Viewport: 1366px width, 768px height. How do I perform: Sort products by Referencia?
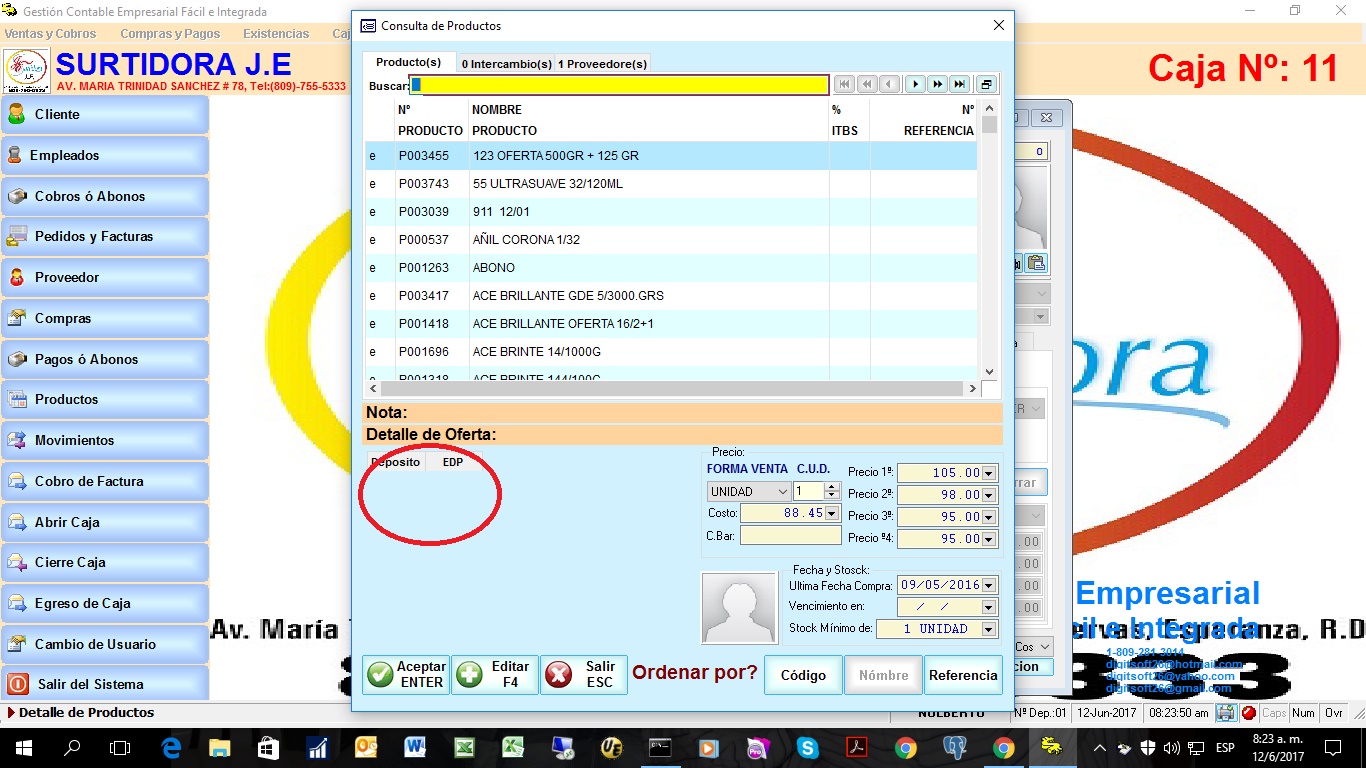pos(962,675)
